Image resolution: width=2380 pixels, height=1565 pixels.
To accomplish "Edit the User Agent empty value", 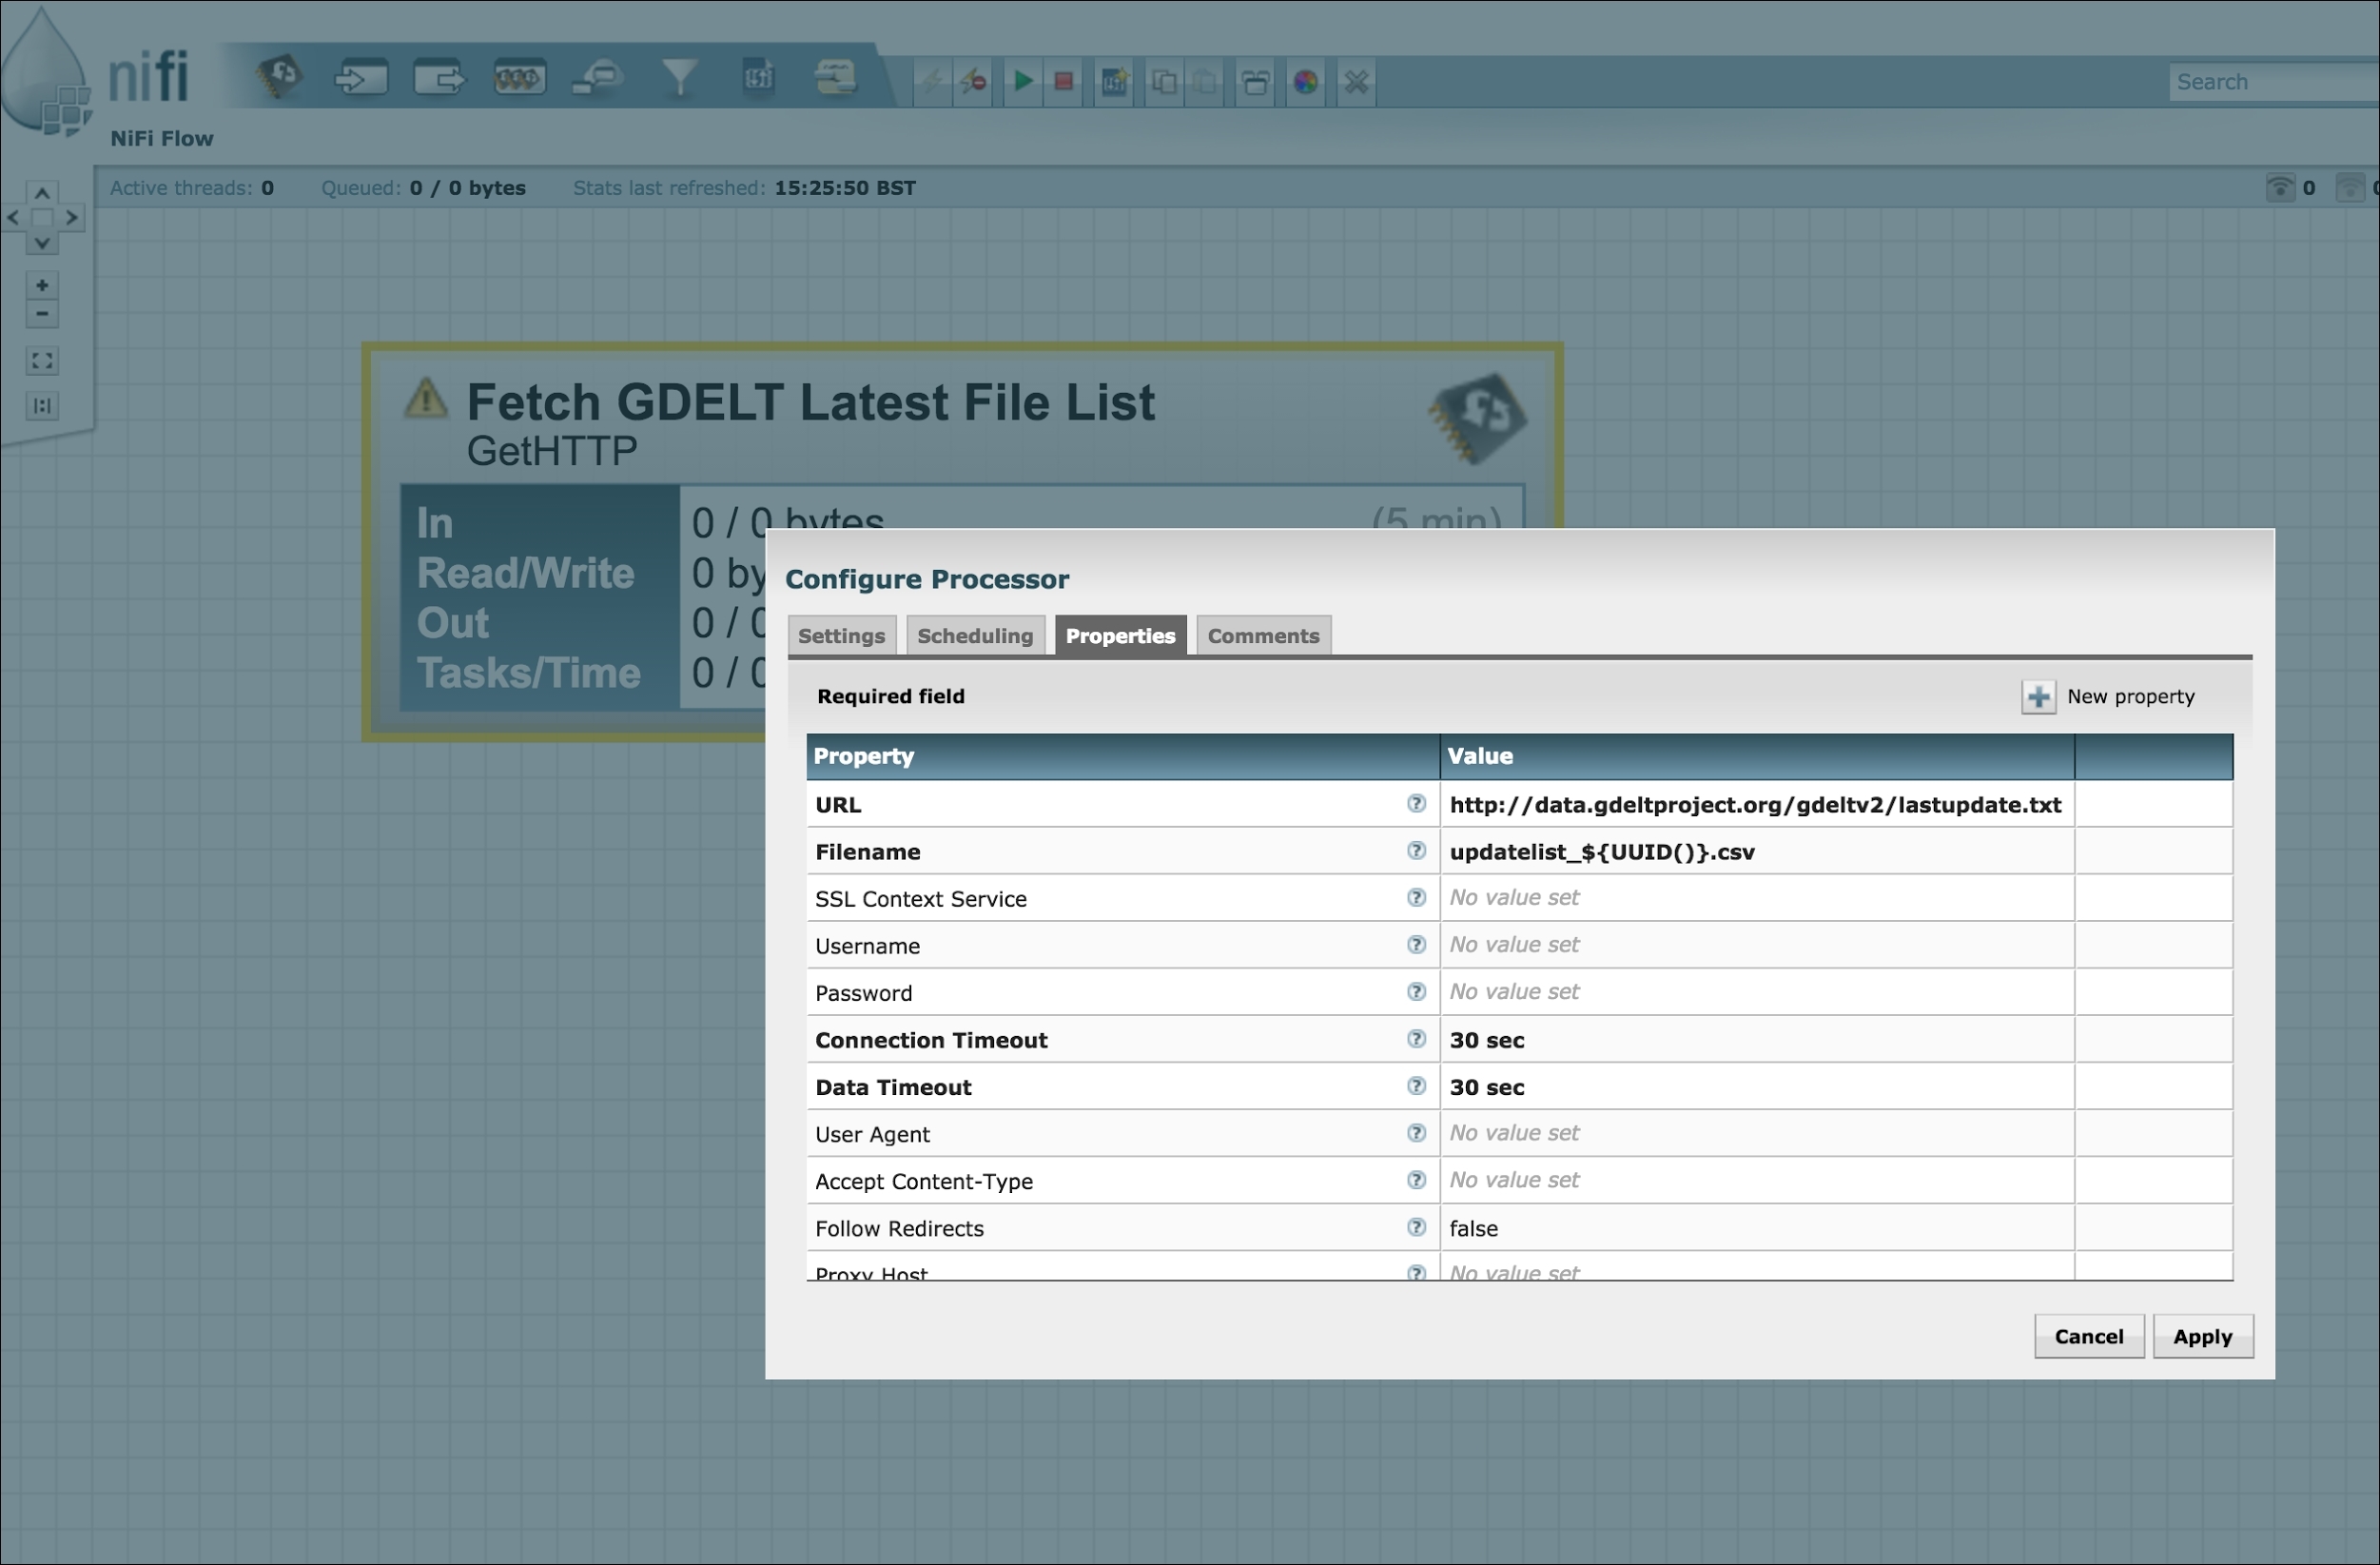I will 1757,1134.
